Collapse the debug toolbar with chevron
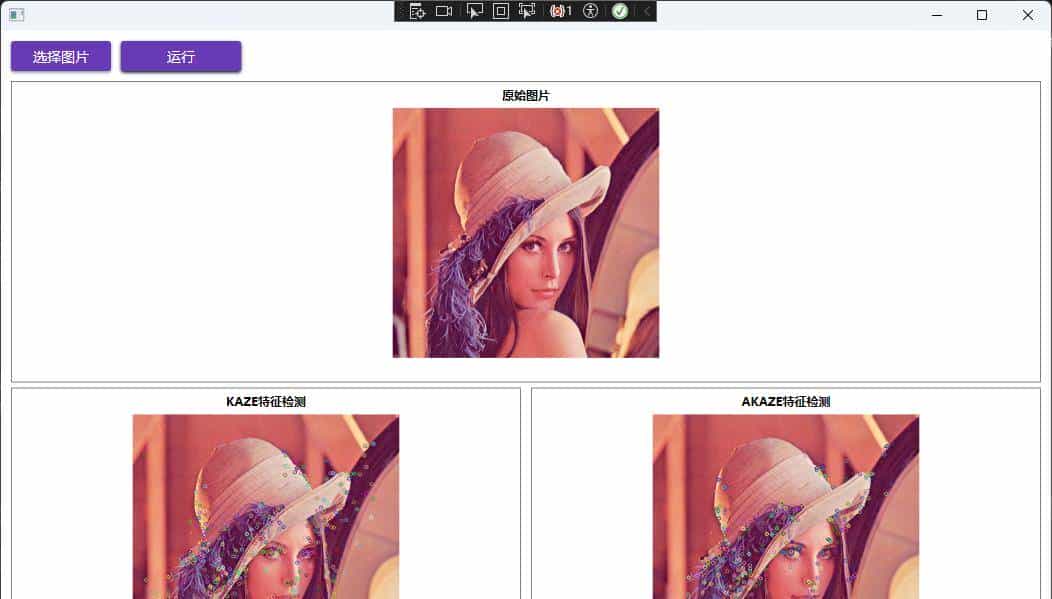The image size is (1052, 599). pyautogui.click(x=646, y=11)
